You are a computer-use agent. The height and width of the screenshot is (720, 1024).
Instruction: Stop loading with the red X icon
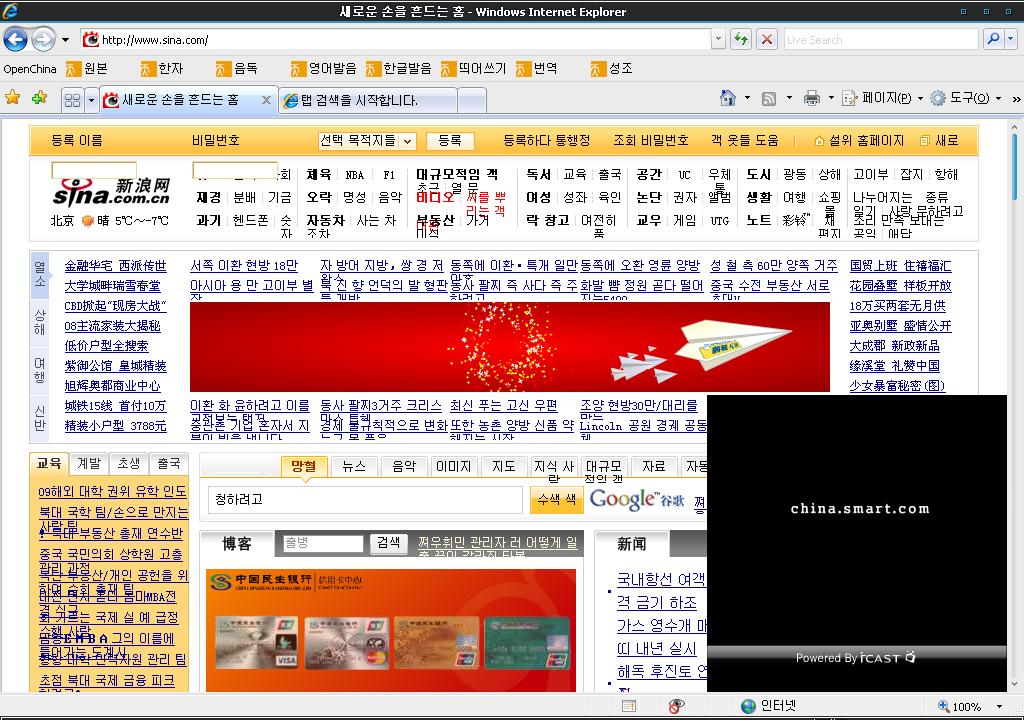click(767, 40)
